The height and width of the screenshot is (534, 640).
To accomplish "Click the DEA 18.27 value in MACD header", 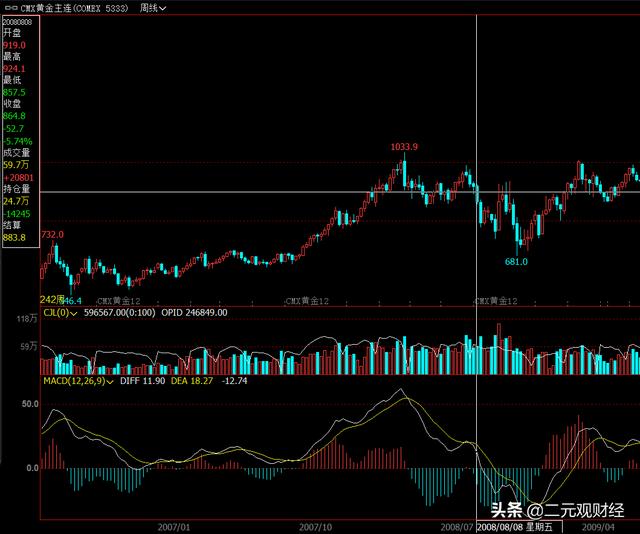I will [190, 381].
